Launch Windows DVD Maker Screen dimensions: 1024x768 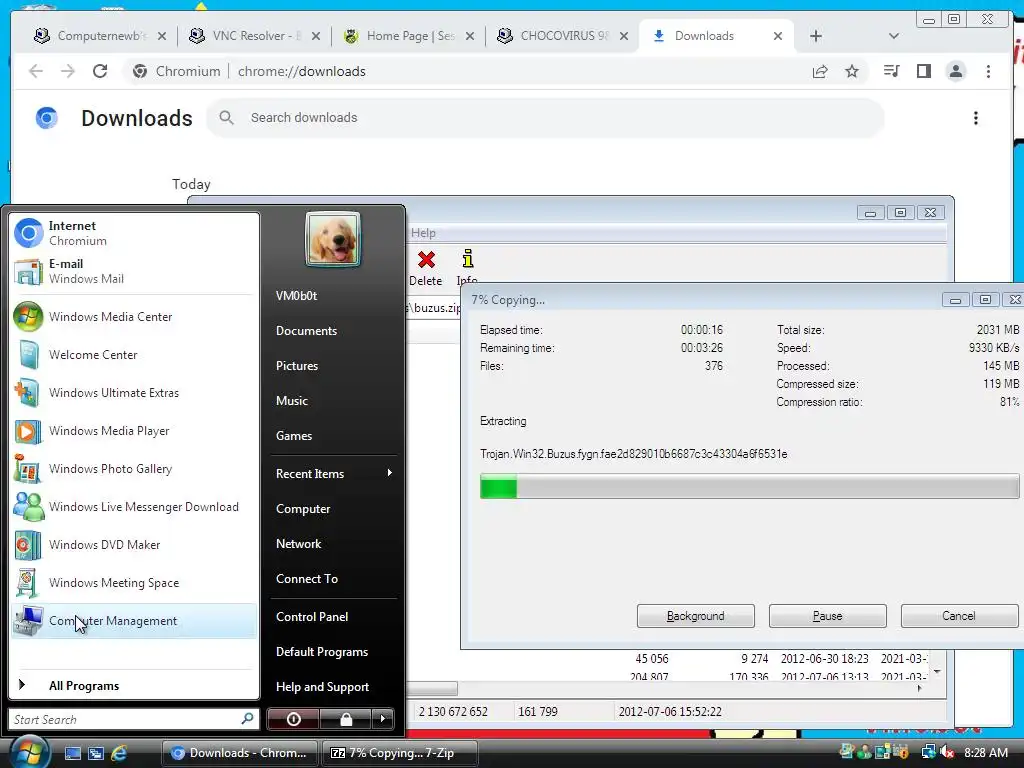[x=134, y=545]
